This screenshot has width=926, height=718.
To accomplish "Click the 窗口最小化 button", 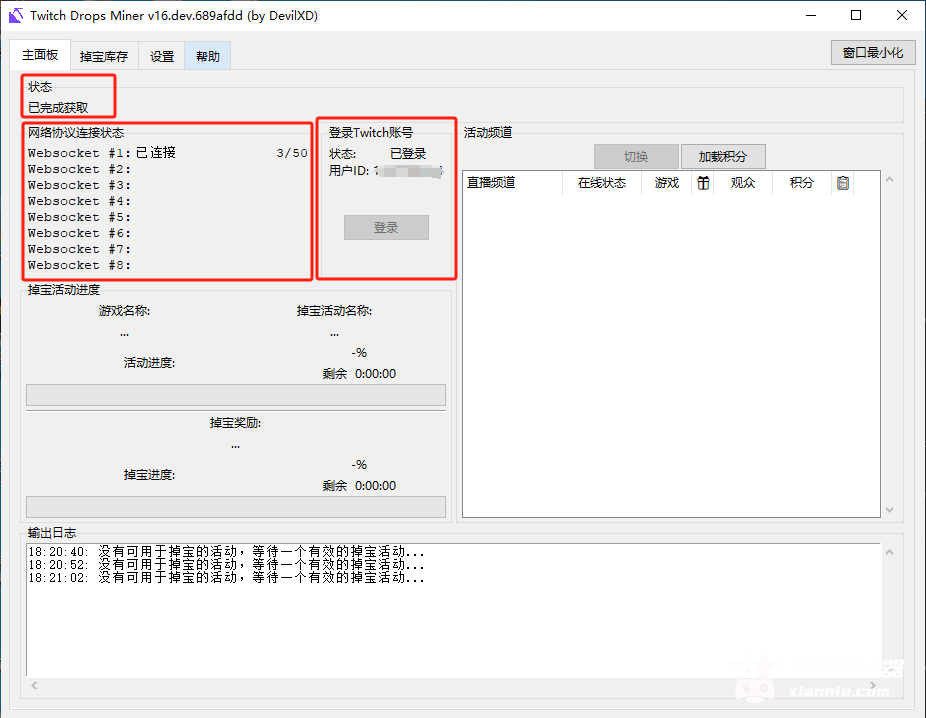I will (873, 53).
